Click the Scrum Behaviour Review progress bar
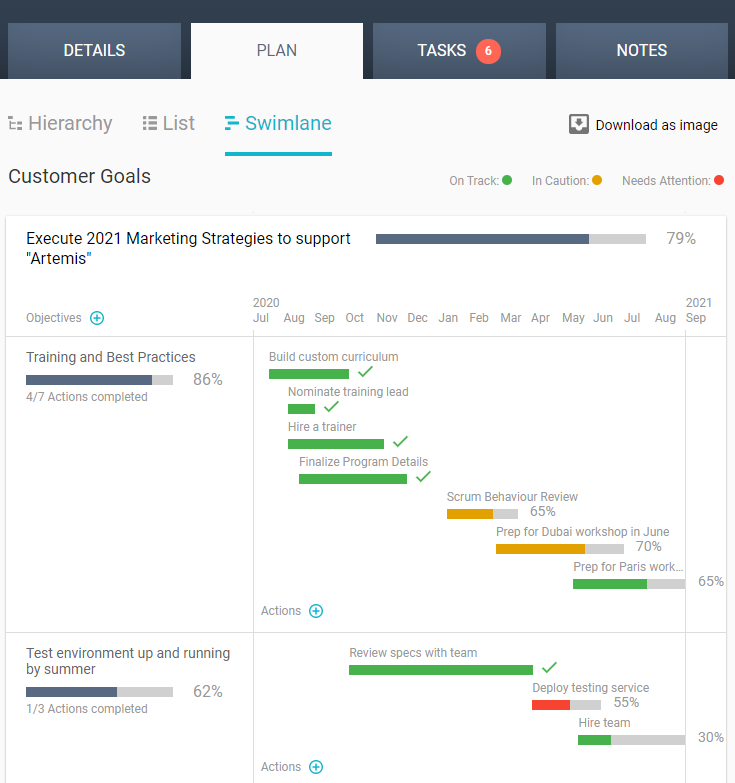 coord(482,514)
